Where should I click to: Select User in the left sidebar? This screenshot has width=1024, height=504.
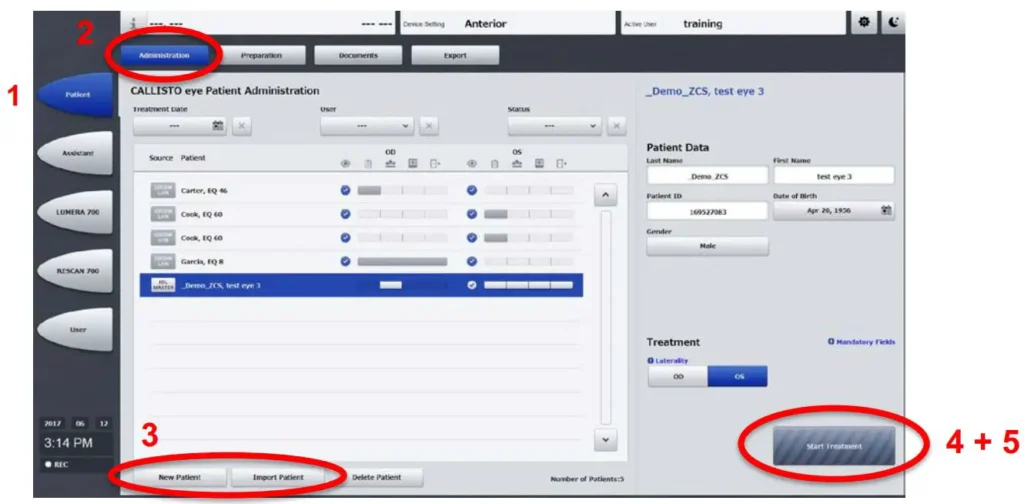coord(76,330)
